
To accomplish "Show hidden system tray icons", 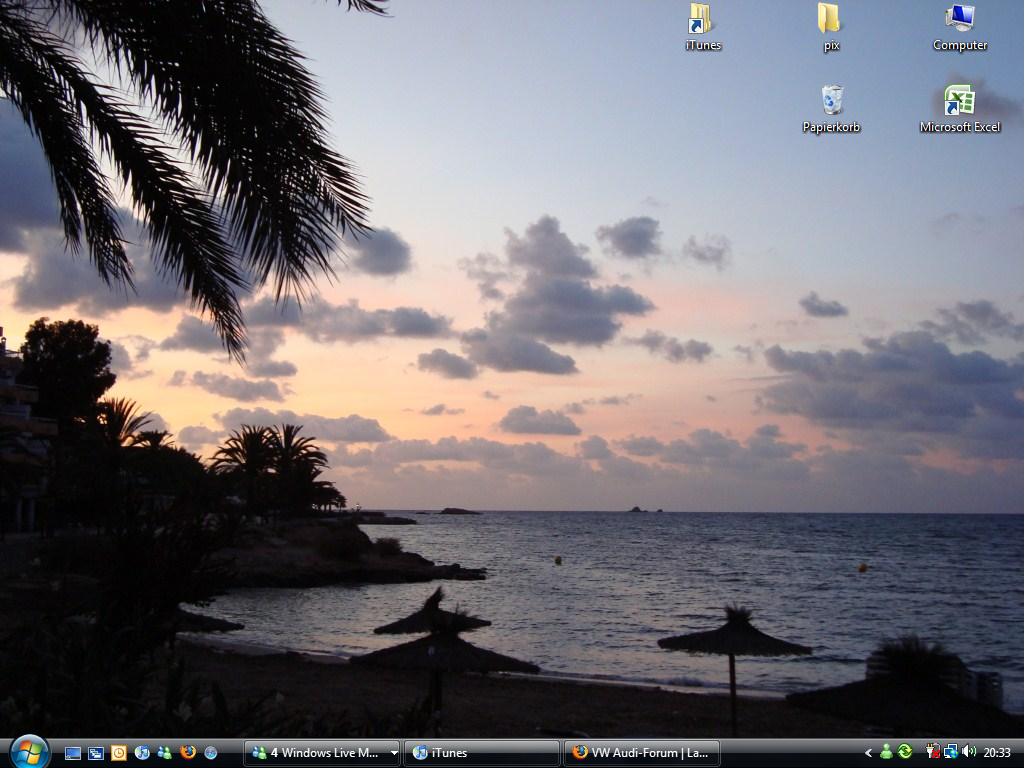I will tap(868, 753).
